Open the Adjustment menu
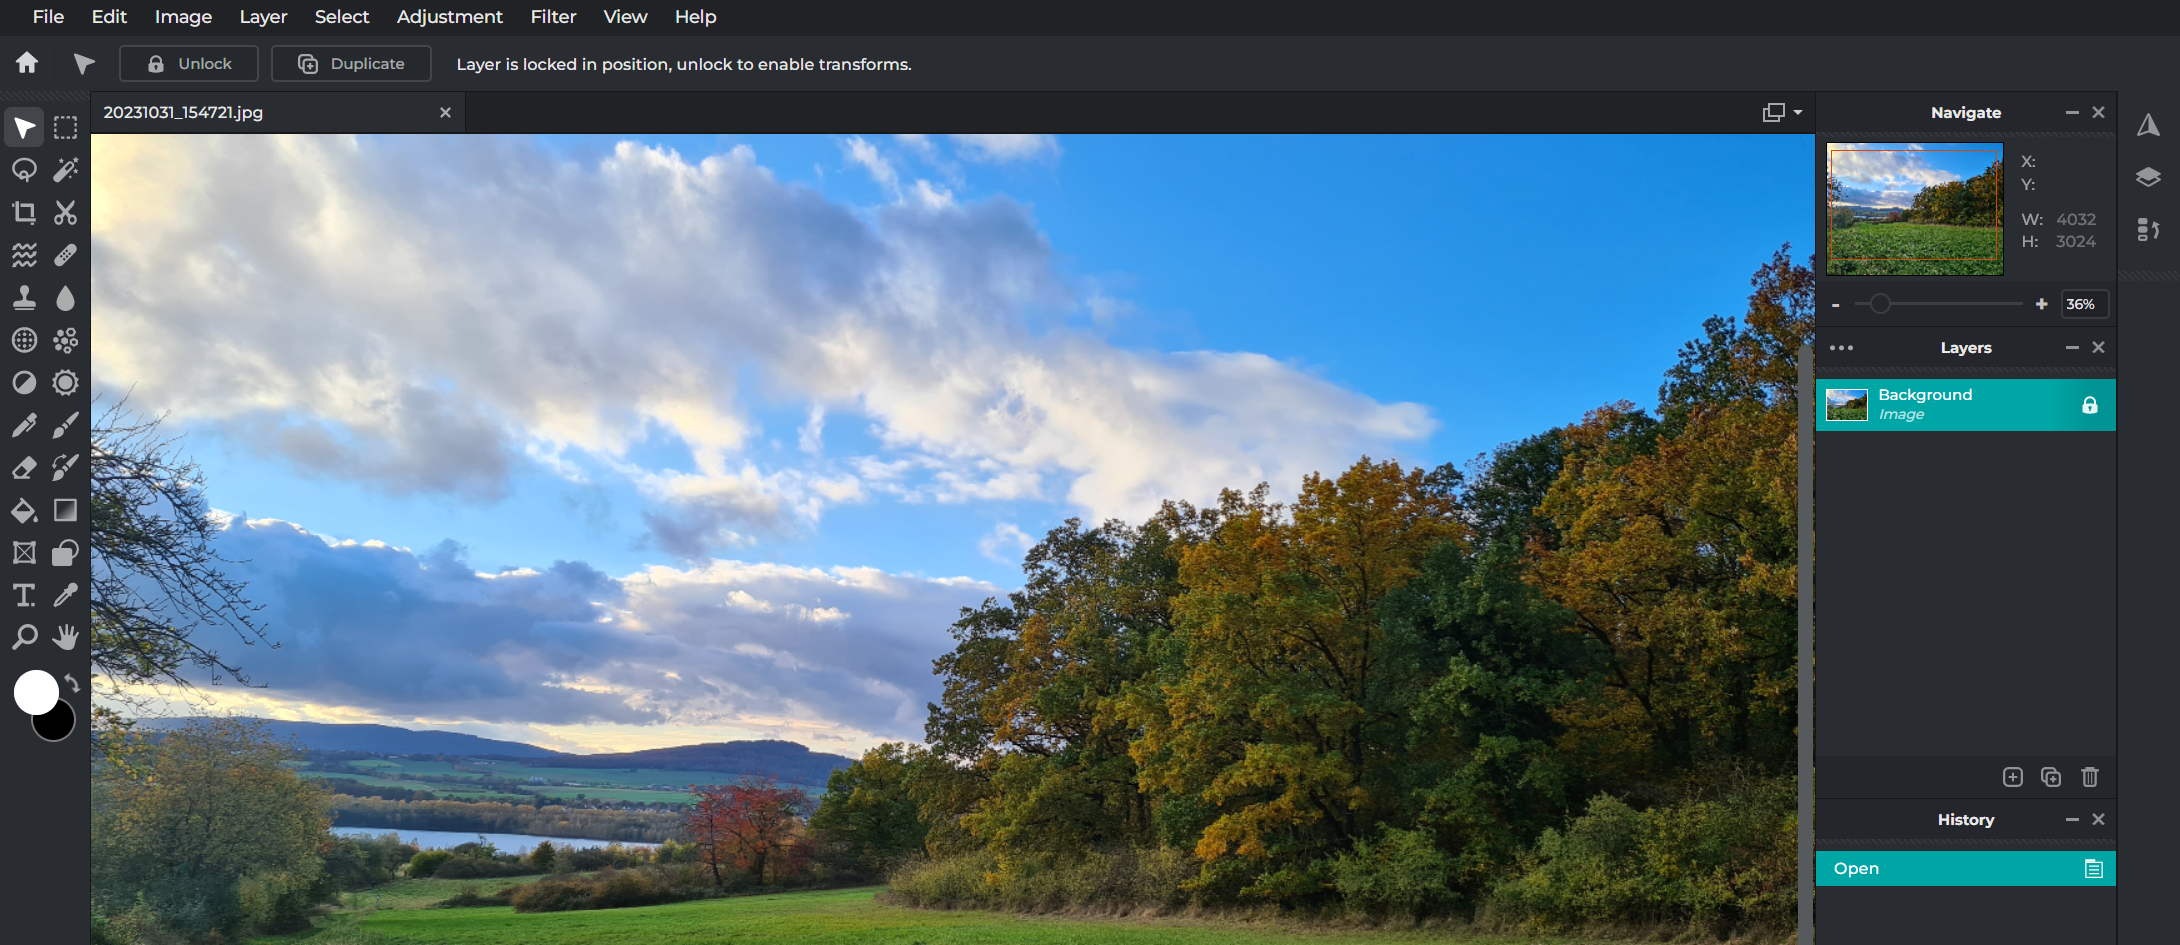This screenshot has width=2180, height=945. click(449, 17)
